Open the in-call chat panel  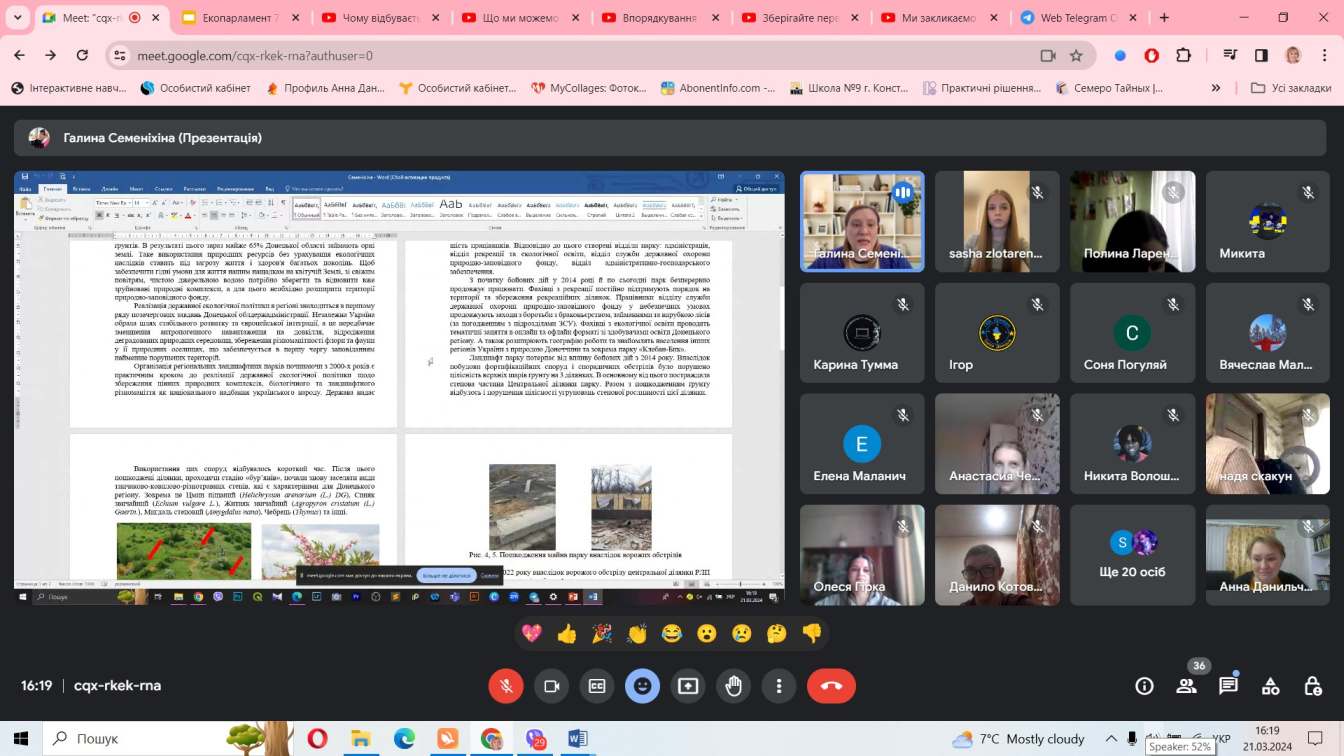1229,686
